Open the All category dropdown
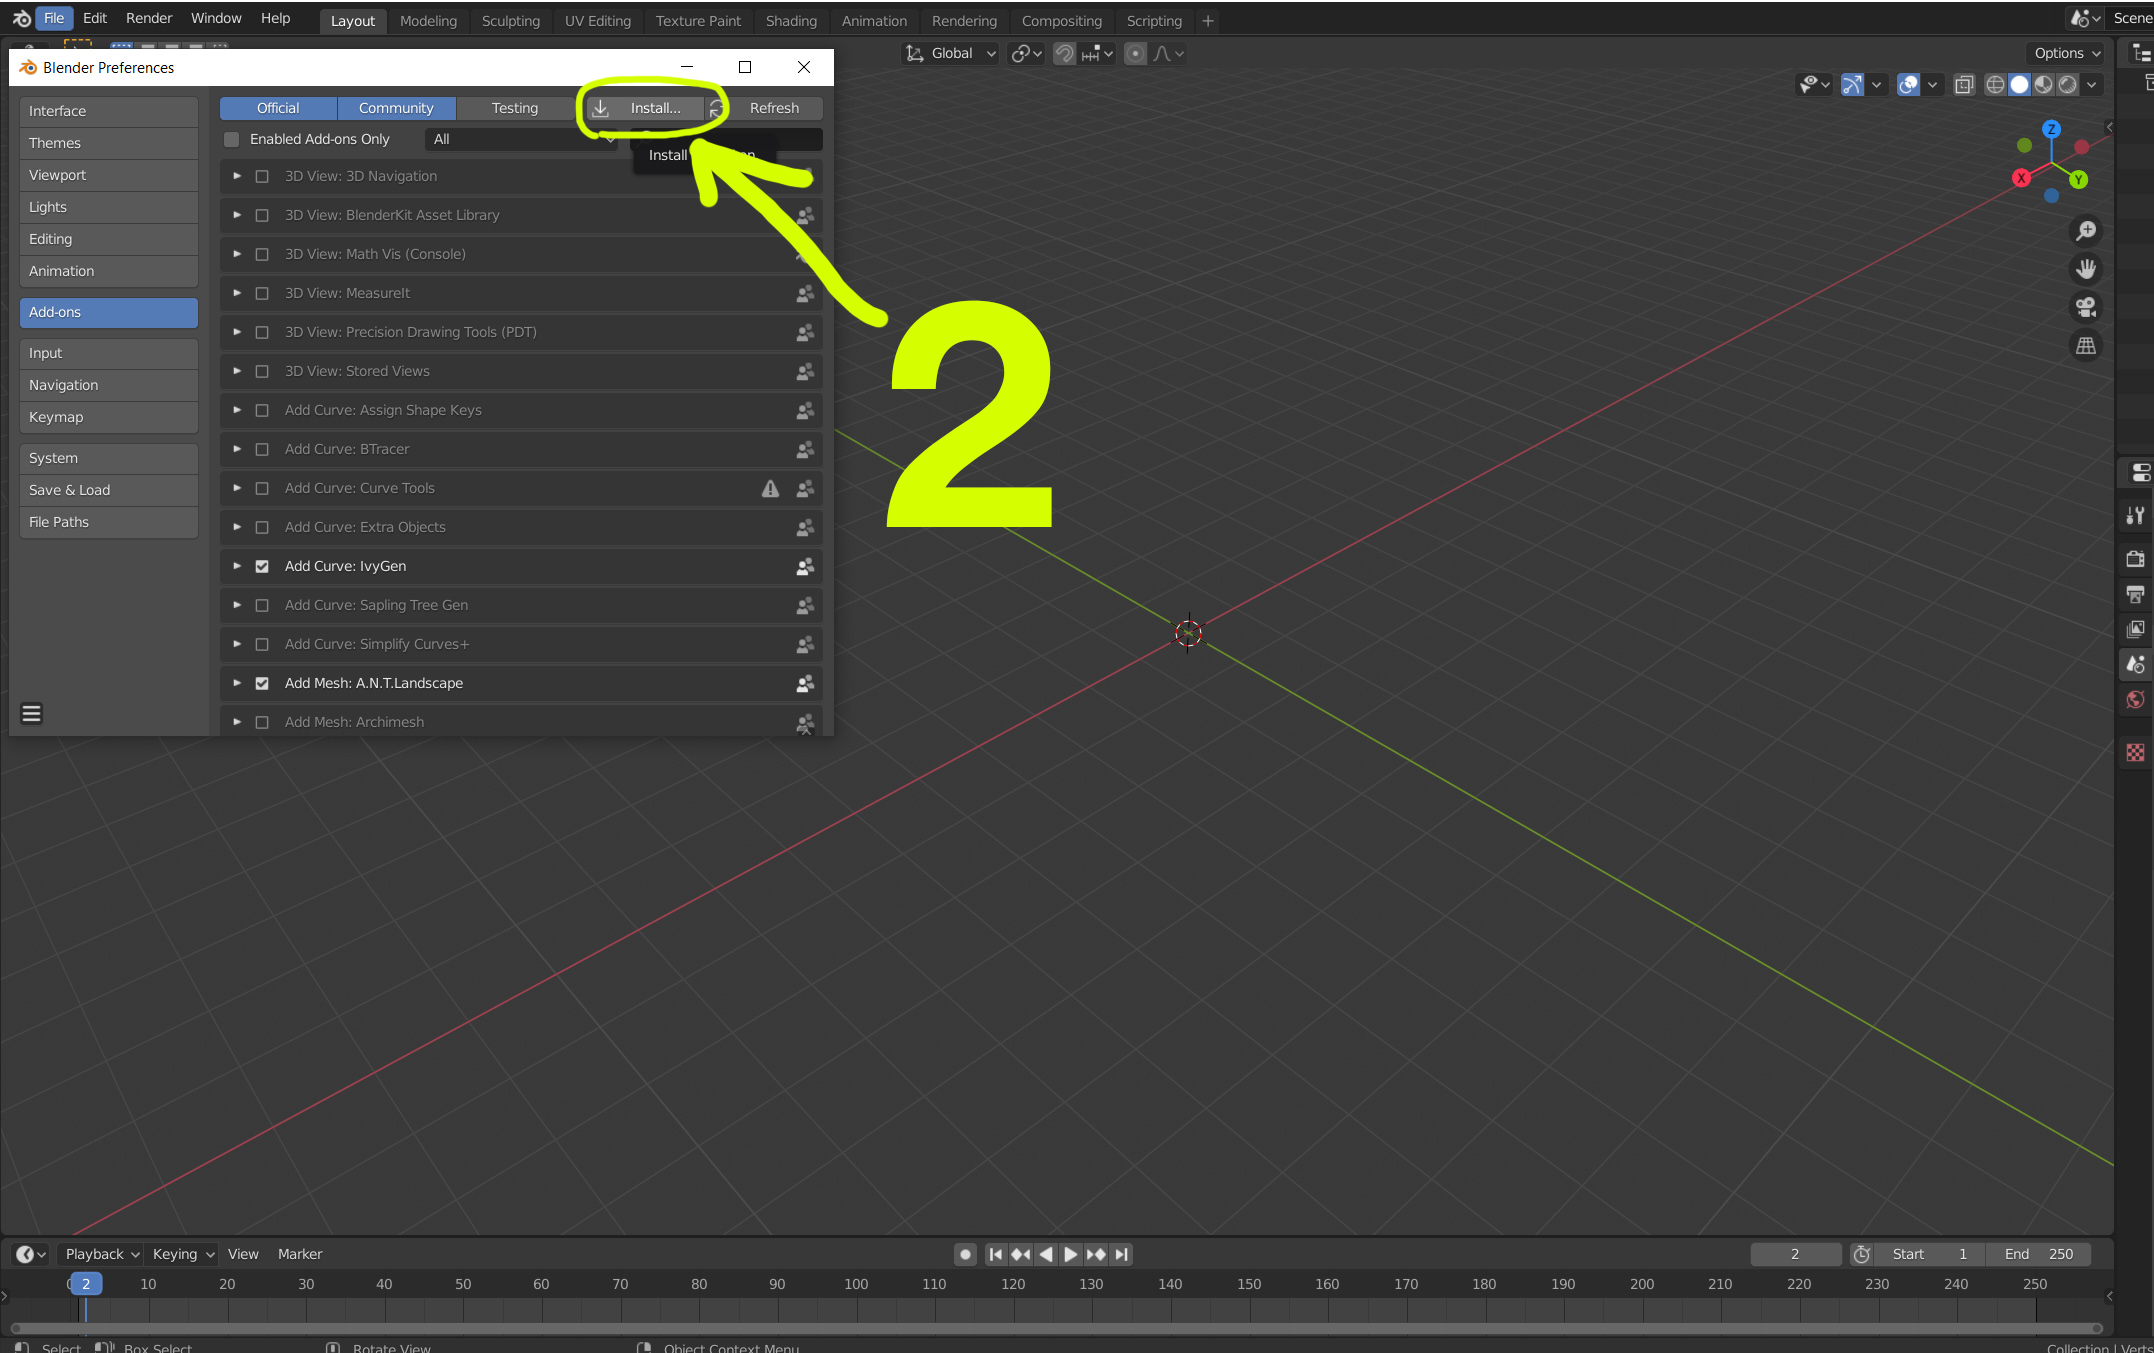This screenshot has width=2154, height=1353. click(522, 139)
